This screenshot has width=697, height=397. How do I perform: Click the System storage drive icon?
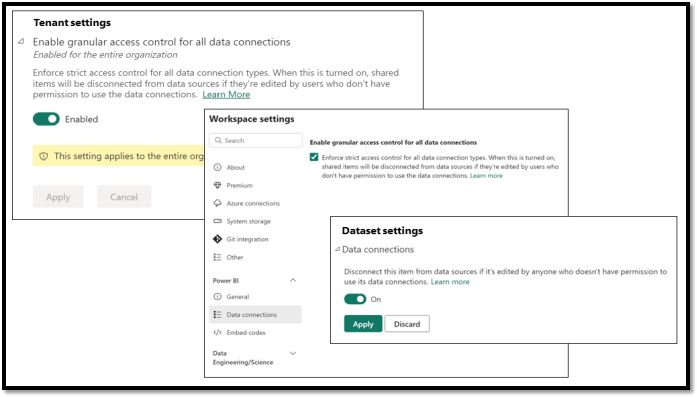tap(217, 221)
